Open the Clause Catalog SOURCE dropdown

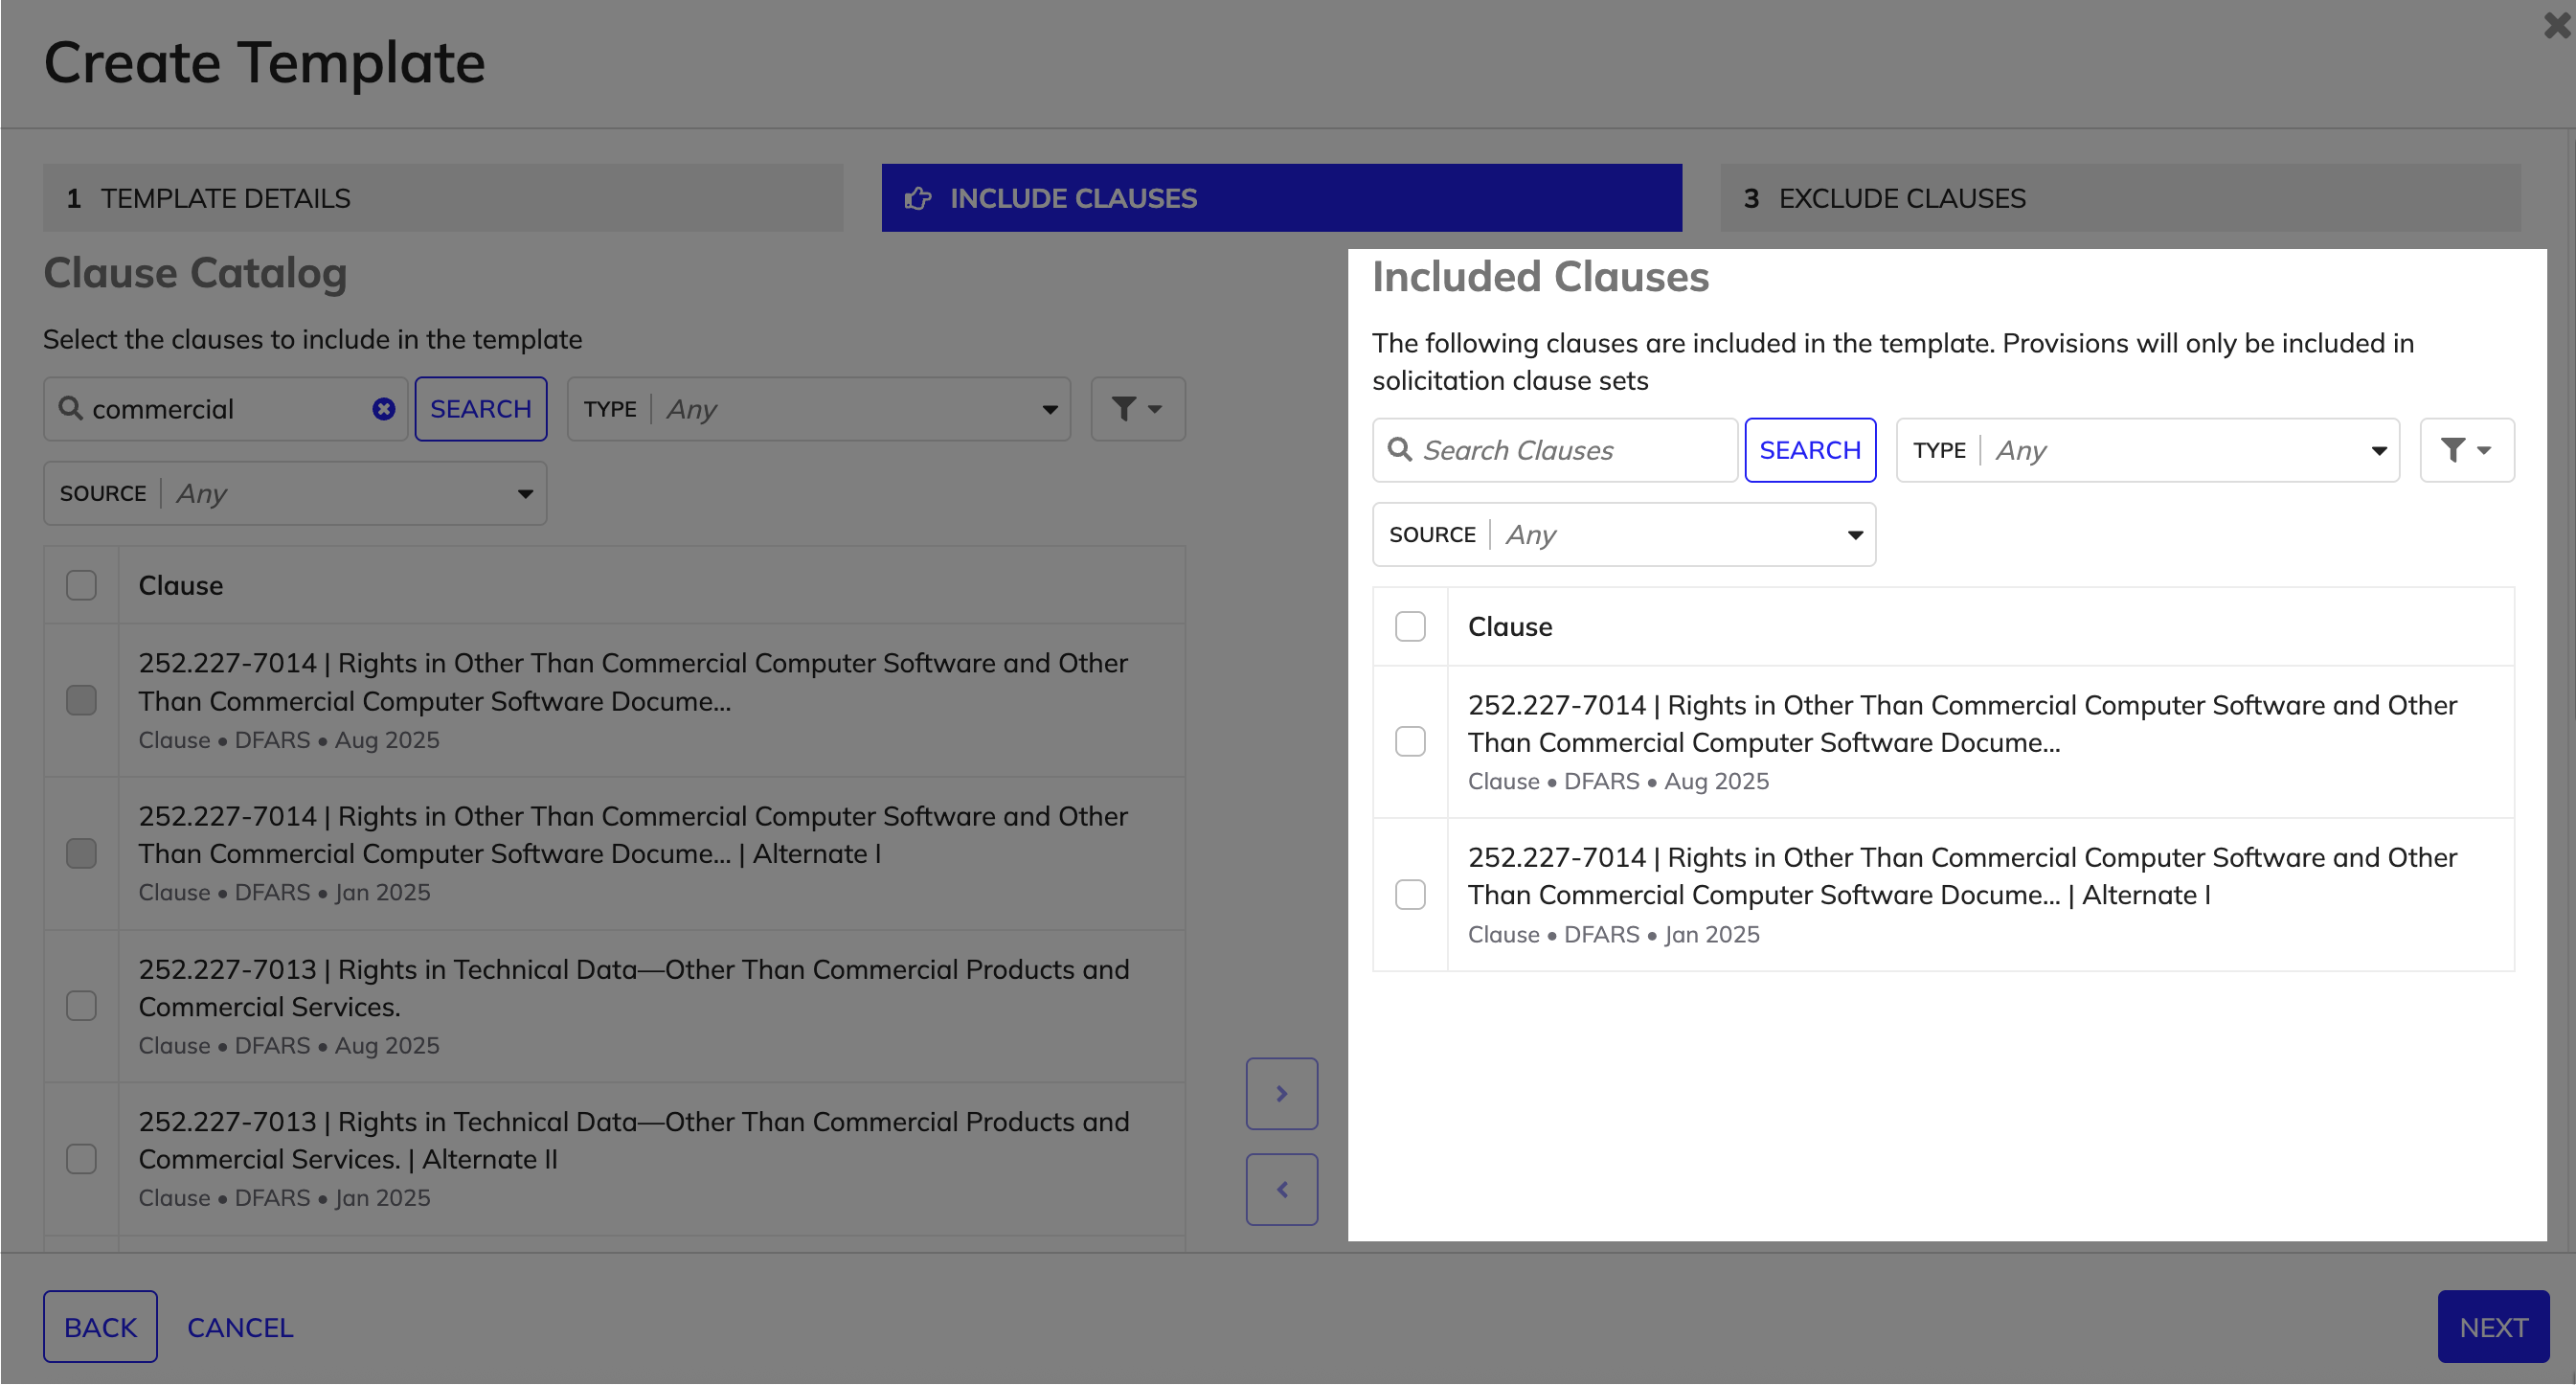[x=295, y=493]
